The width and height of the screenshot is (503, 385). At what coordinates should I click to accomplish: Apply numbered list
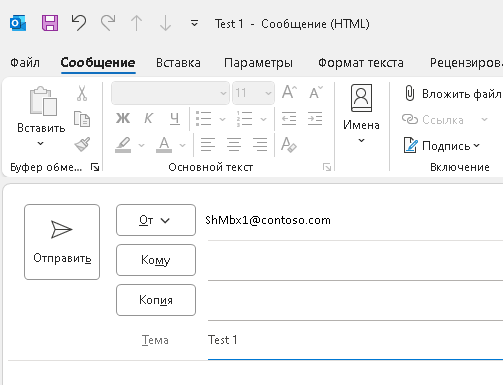click(244, 118)
